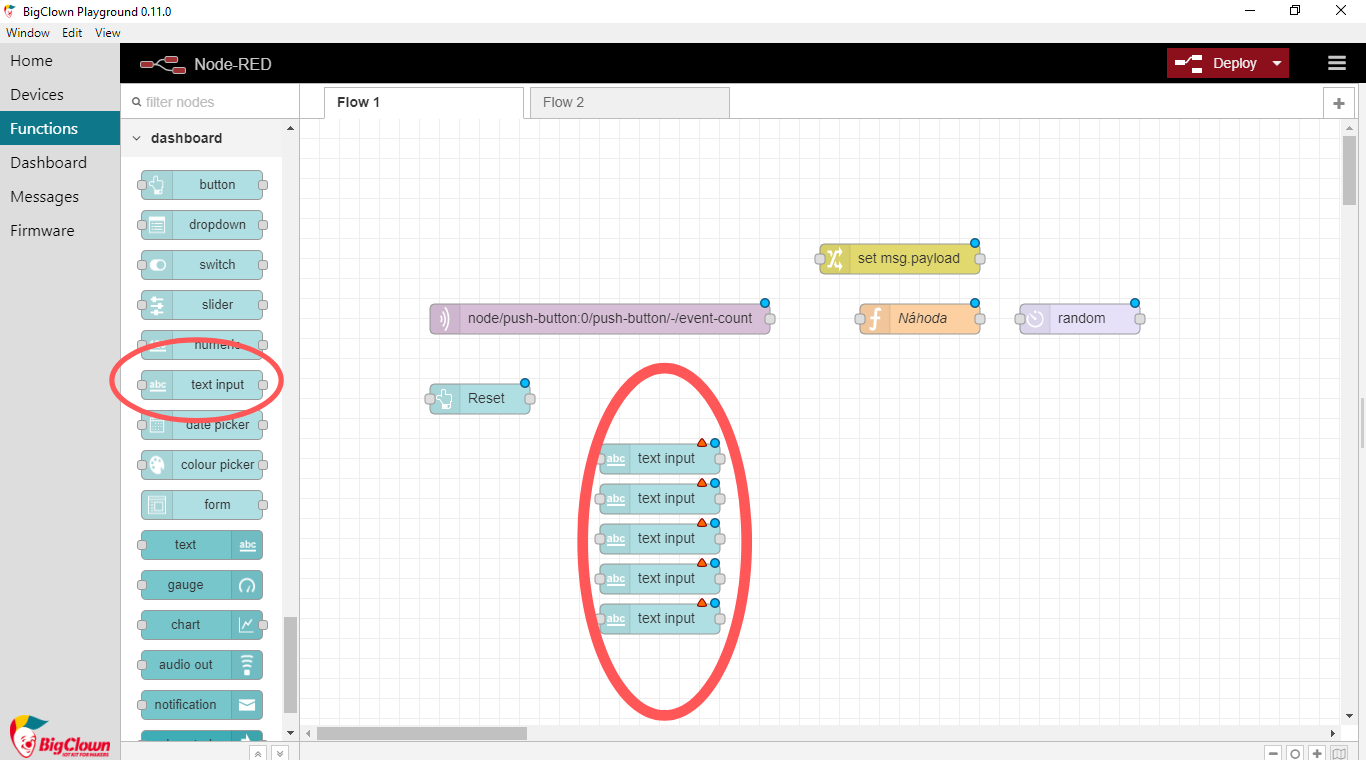Viewport: 1366px width, 760px height.
Task: Click the canvas horizontal scrollbar thumb
Action: 422,733
